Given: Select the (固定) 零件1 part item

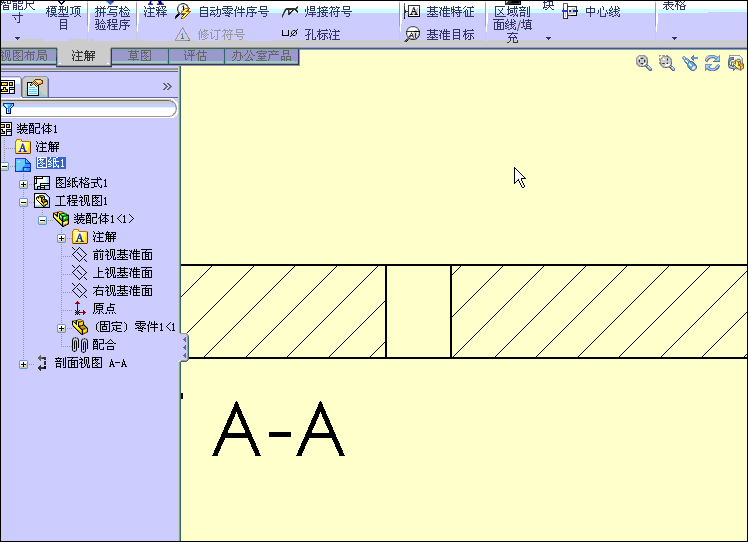Looking at the screenshot, I should coord(135,327).
